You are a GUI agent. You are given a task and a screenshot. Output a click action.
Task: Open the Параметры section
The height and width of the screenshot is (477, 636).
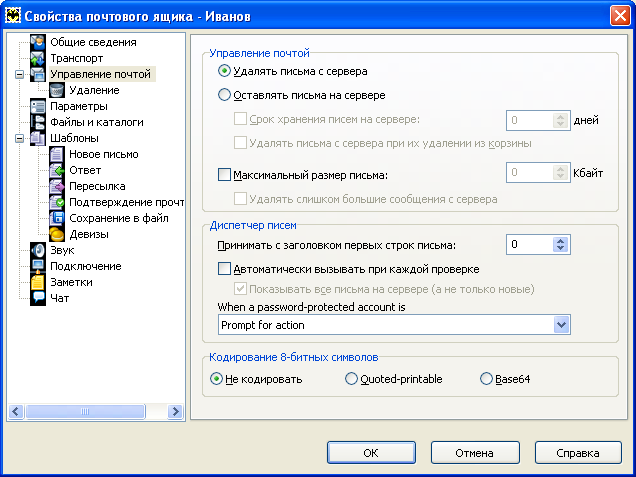(x=79, y=106)
